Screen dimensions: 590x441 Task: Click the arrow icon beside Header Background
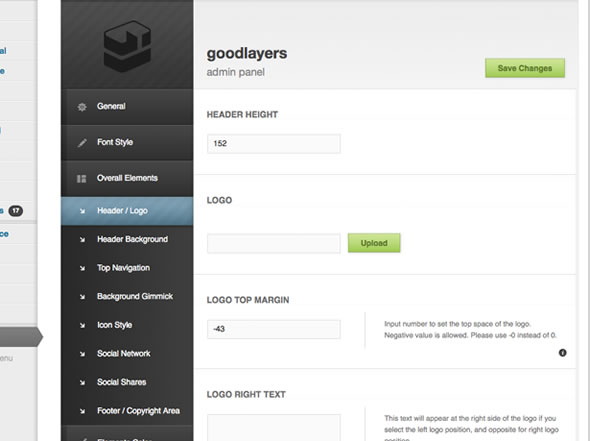82,240
